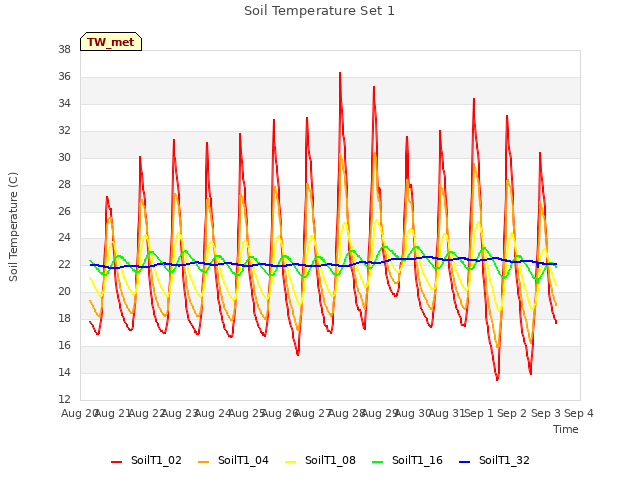
Task: Click the 24 y-axis tick label
Action: pos(64,238)
